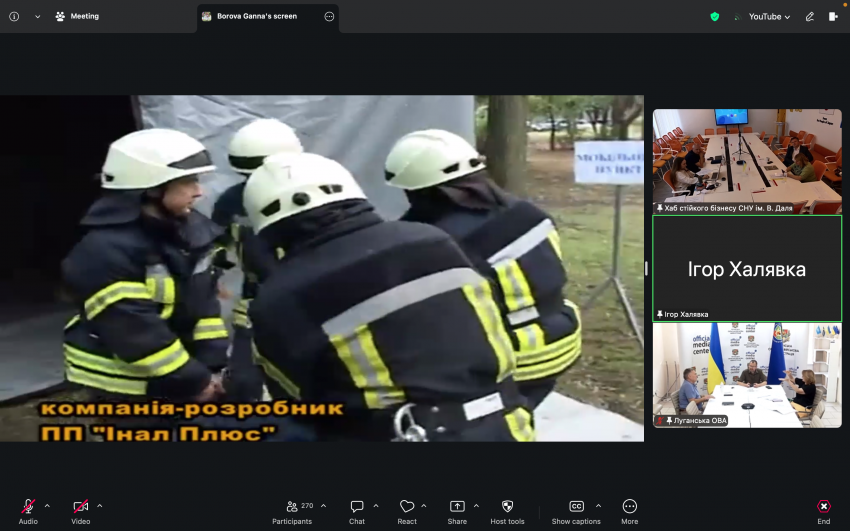Click the shared screen video area

tap(322, 268)
